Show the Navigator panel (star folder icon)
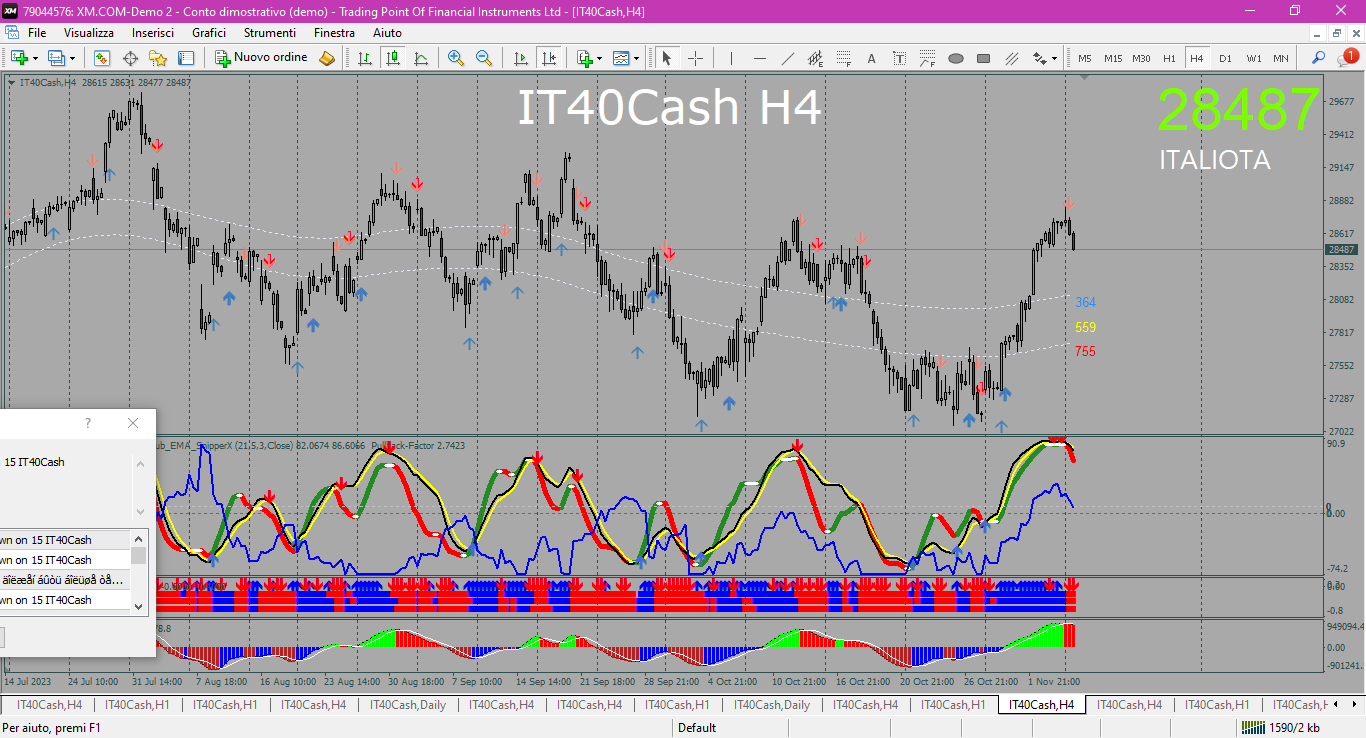The width and height of the screenshot is (1366, 738). pyautogui.click(x=158, y=58)
